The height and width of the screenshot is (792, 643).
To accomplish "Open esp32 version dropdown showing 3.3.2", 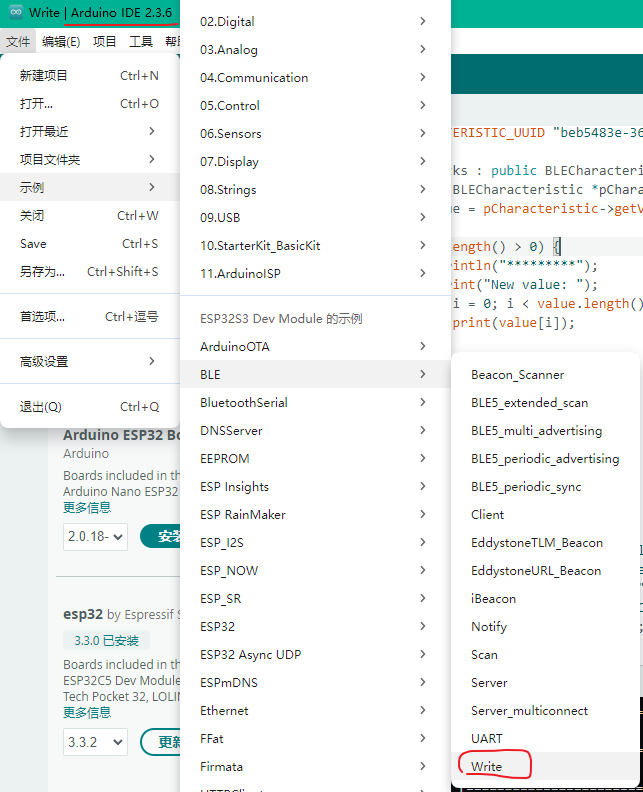I will point(95,742).
